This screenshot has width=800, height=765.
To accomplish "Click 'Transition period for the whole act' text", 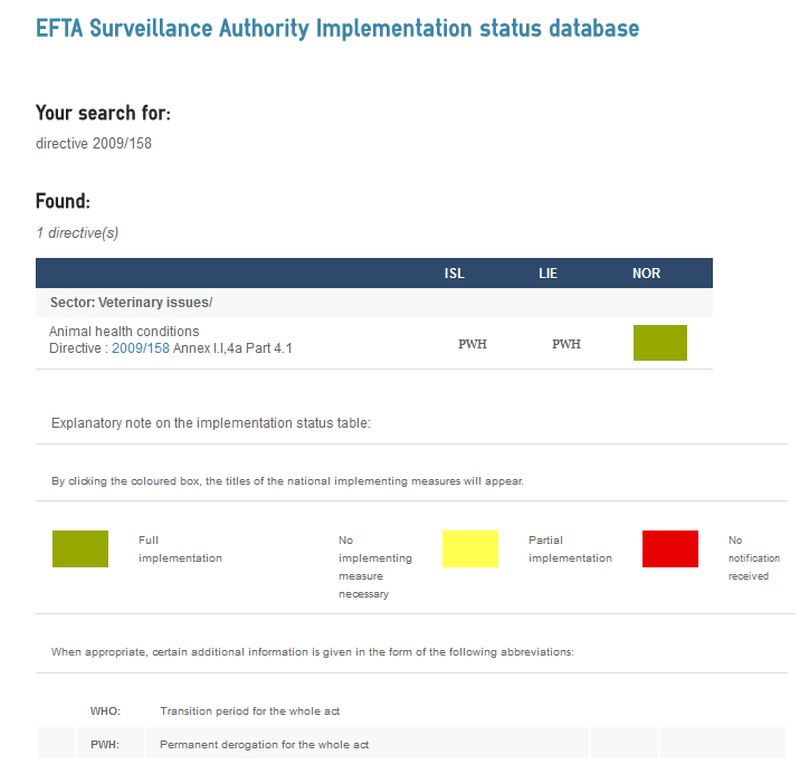I will (x=250, y=711).
